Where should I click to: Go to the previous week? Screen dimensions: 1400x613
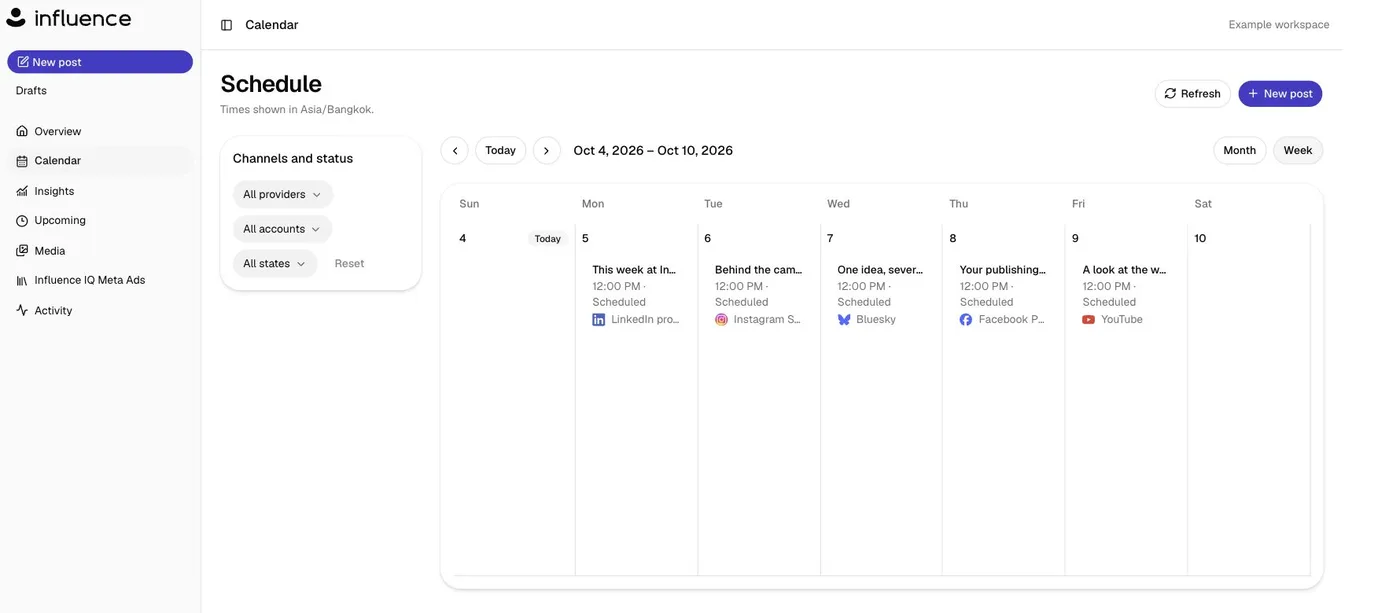[x=455, y=151]
